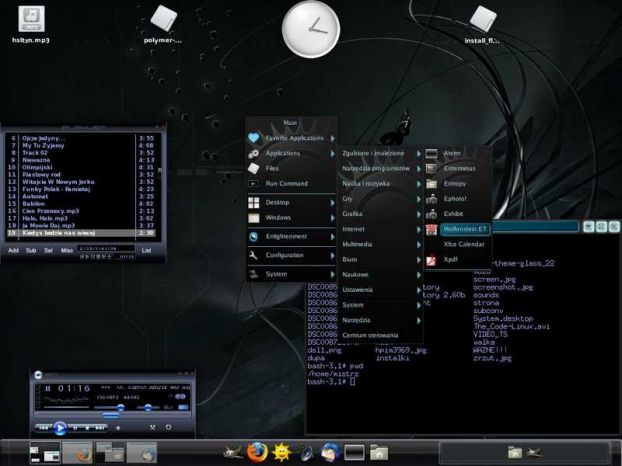Click the smiling sun icon in dock
The image size is (622, 466).
click(x=282, y=452)
